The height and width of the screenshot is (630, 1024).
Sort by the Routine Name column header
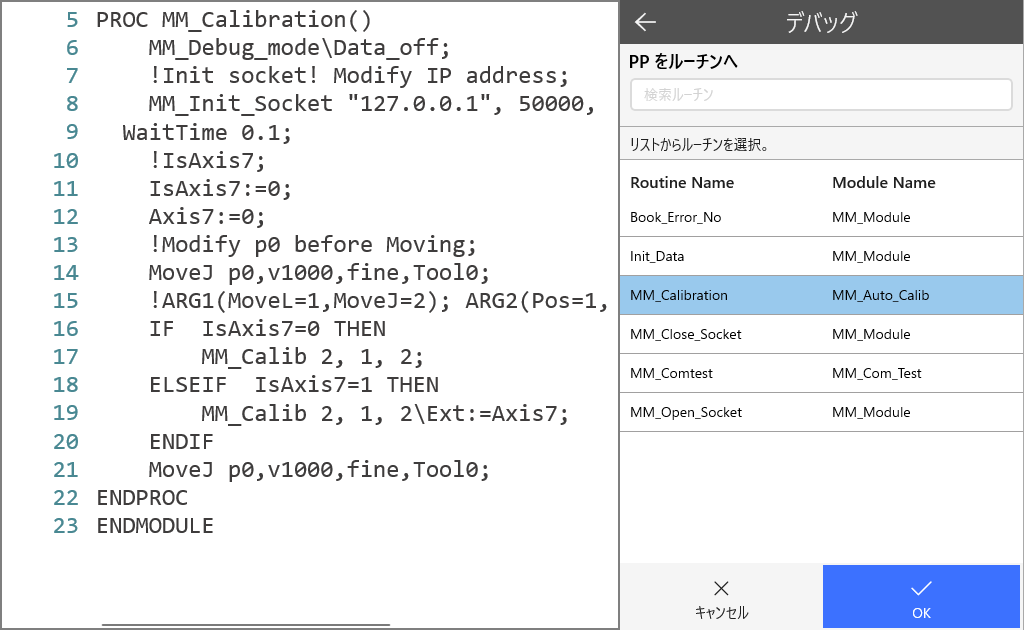click(682, 183)
